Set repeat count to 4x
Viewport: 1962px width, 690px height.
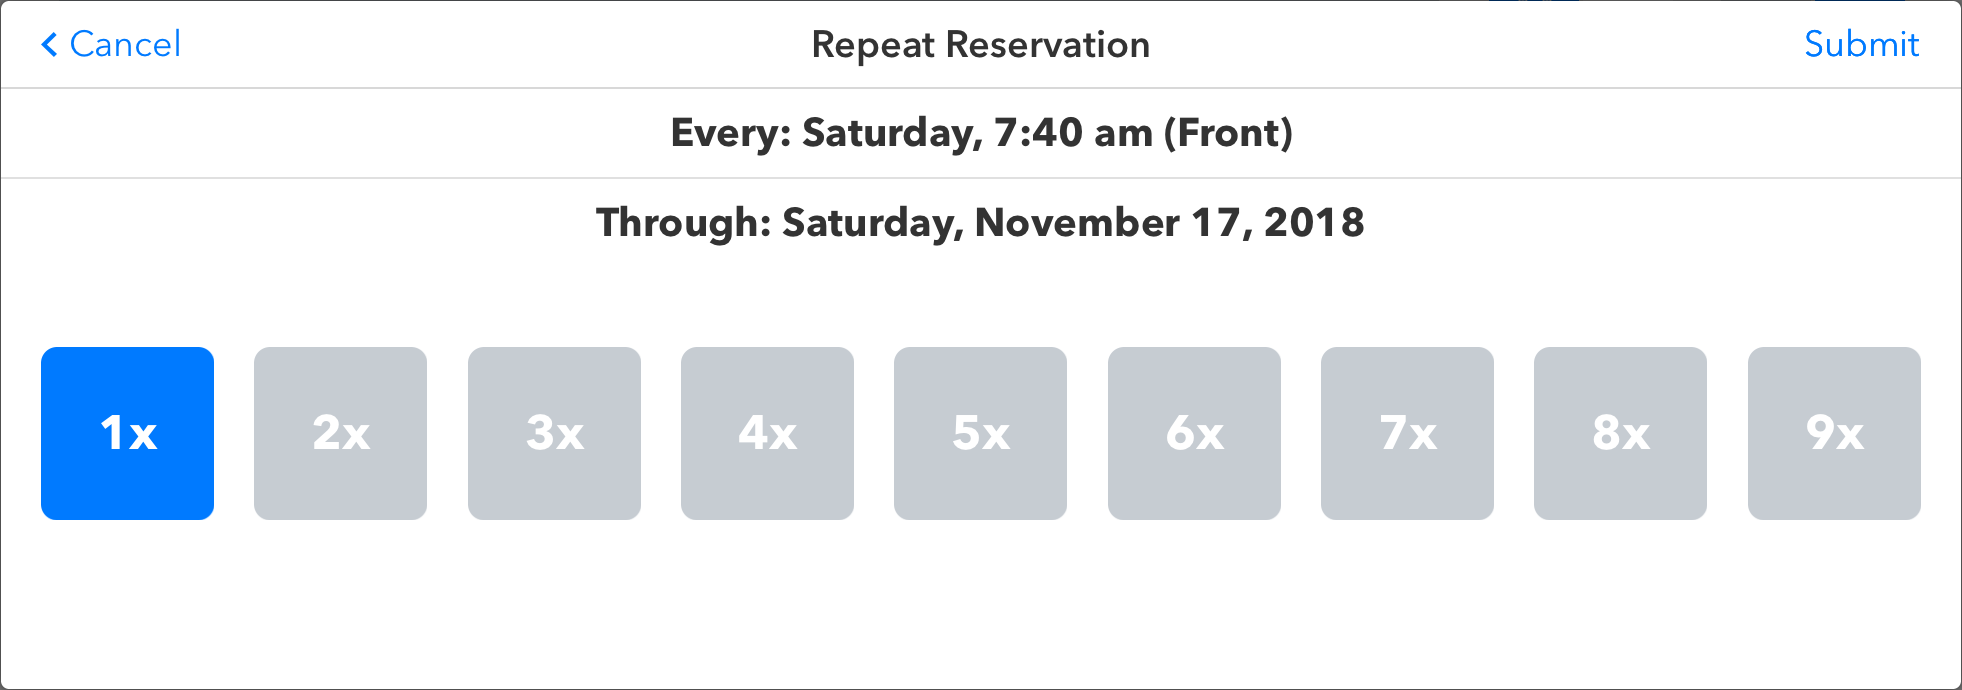(767, 433)
